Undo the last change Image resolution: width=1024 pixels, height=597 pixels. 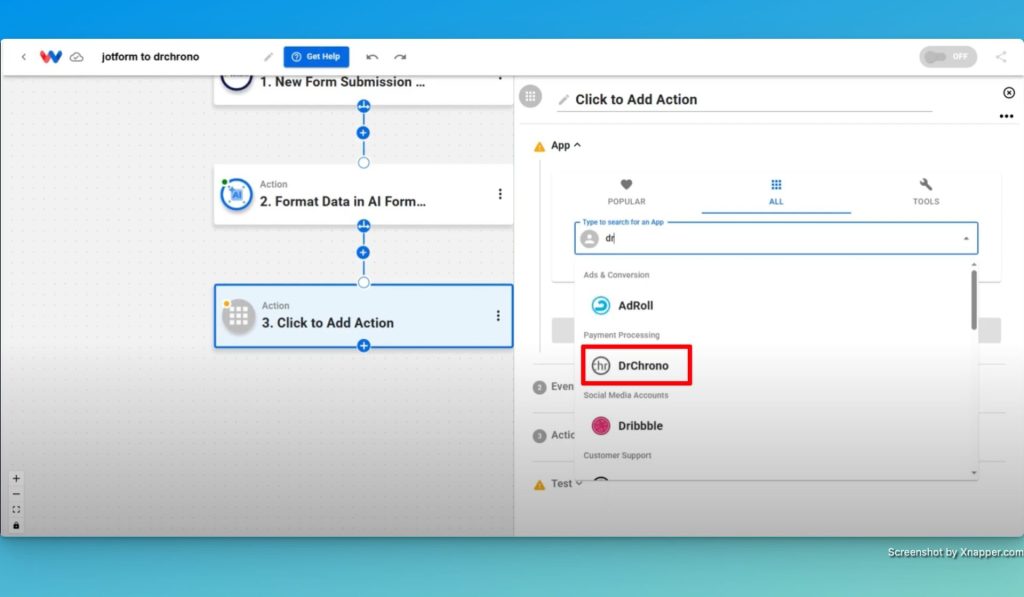point(372,57)
